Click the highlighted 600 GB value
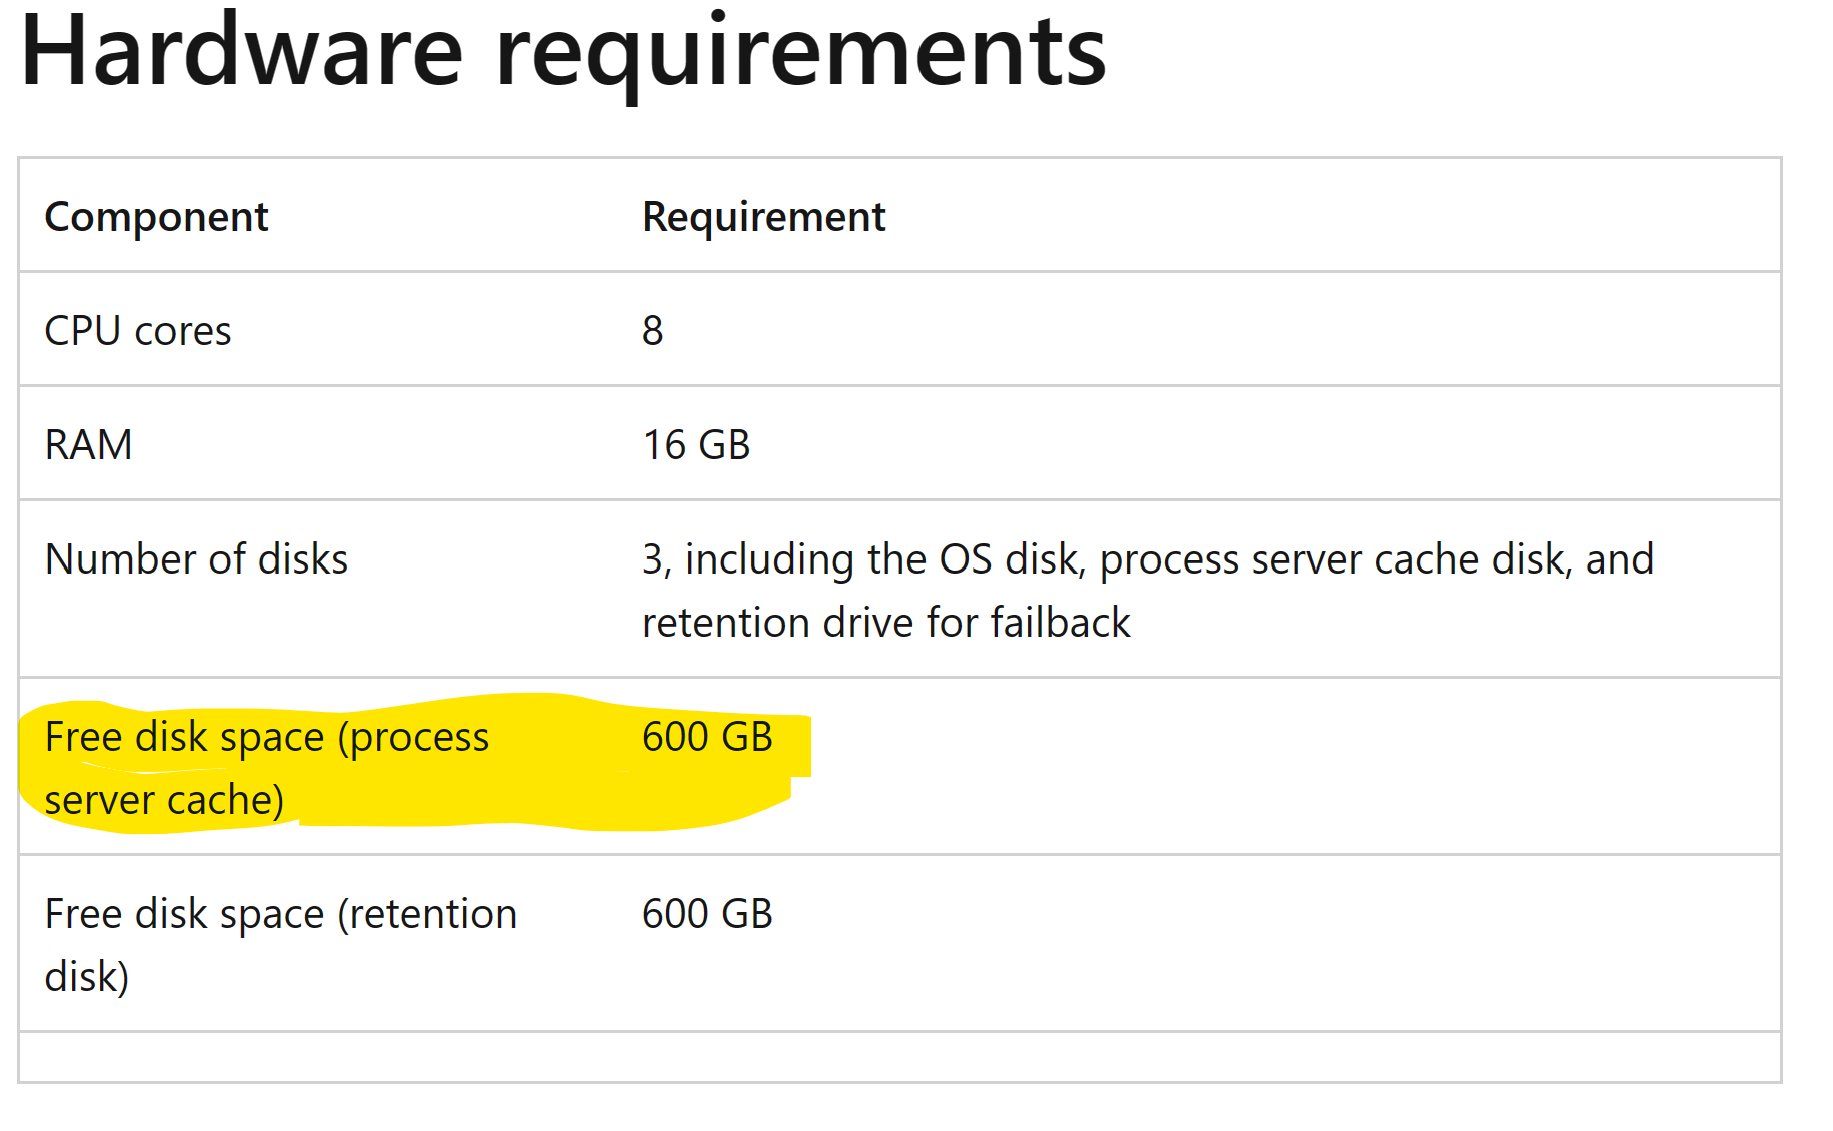Viewport: 1833px width, 1131px height. click(x=707, y=737)
